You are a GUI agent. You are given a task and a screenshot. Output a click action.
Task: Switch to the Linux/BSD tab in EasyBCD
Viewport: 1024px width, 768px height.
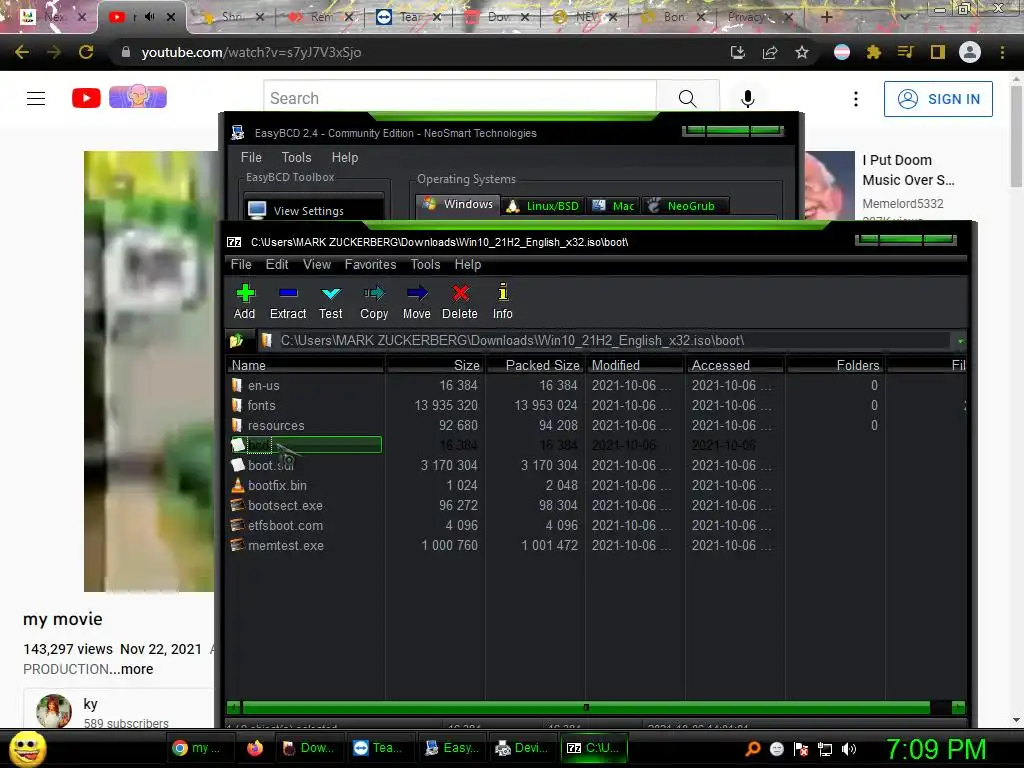pyautogui.click(x=543, y=206)
